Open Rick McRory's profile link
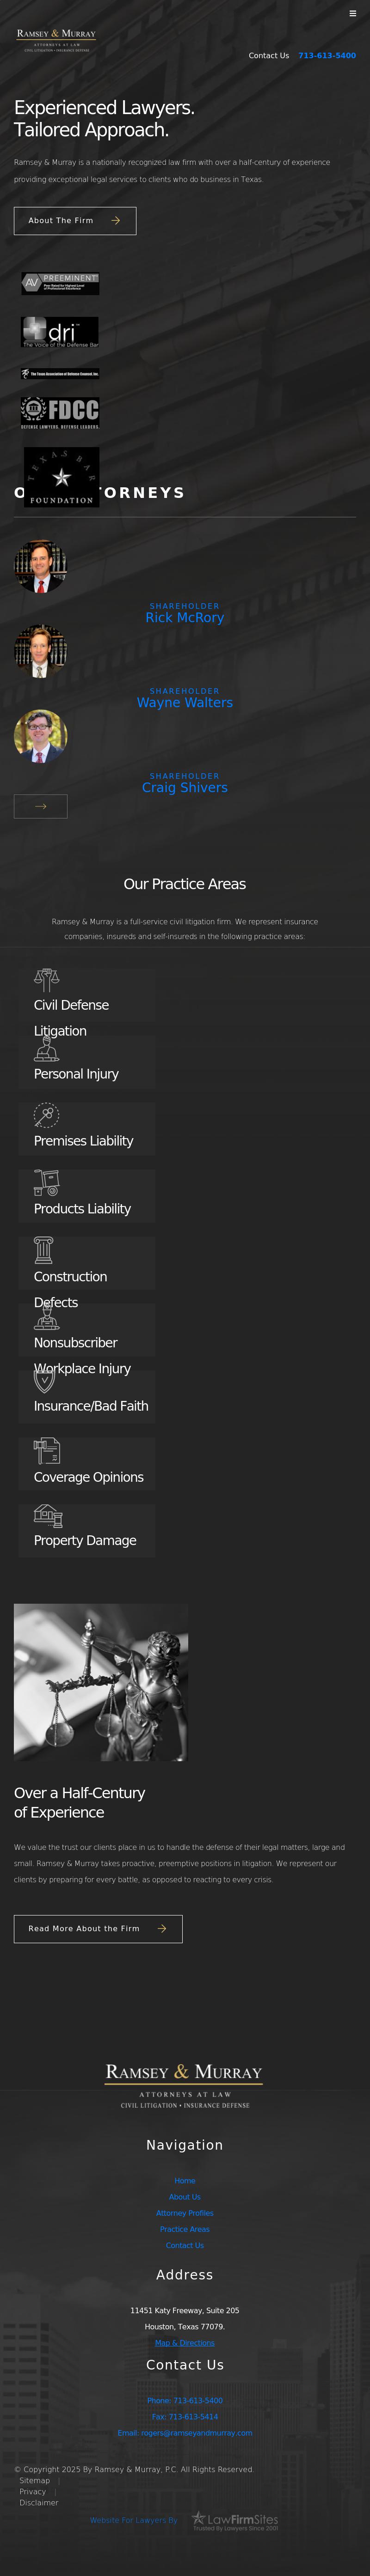The height and width of the screenshot is (2576, 370). (184, 618)
